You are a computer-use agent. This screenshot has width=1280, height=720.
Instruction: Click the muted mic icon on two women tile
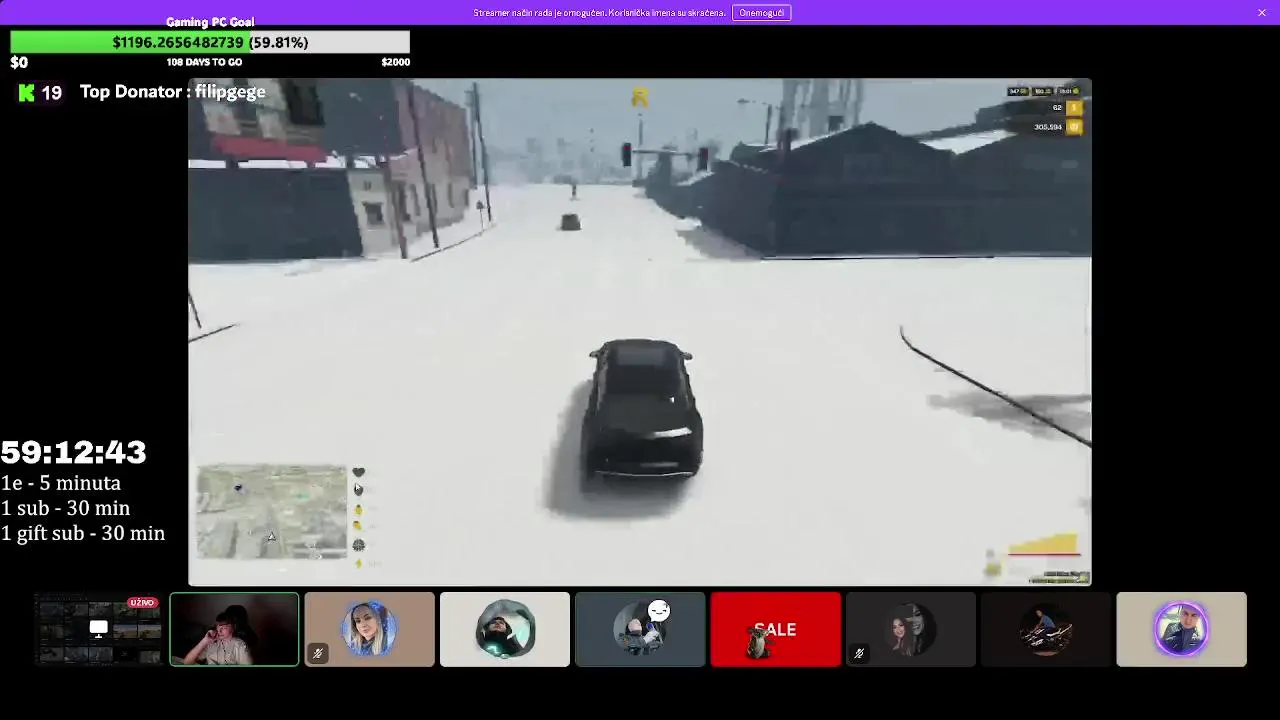click(859, 654)
